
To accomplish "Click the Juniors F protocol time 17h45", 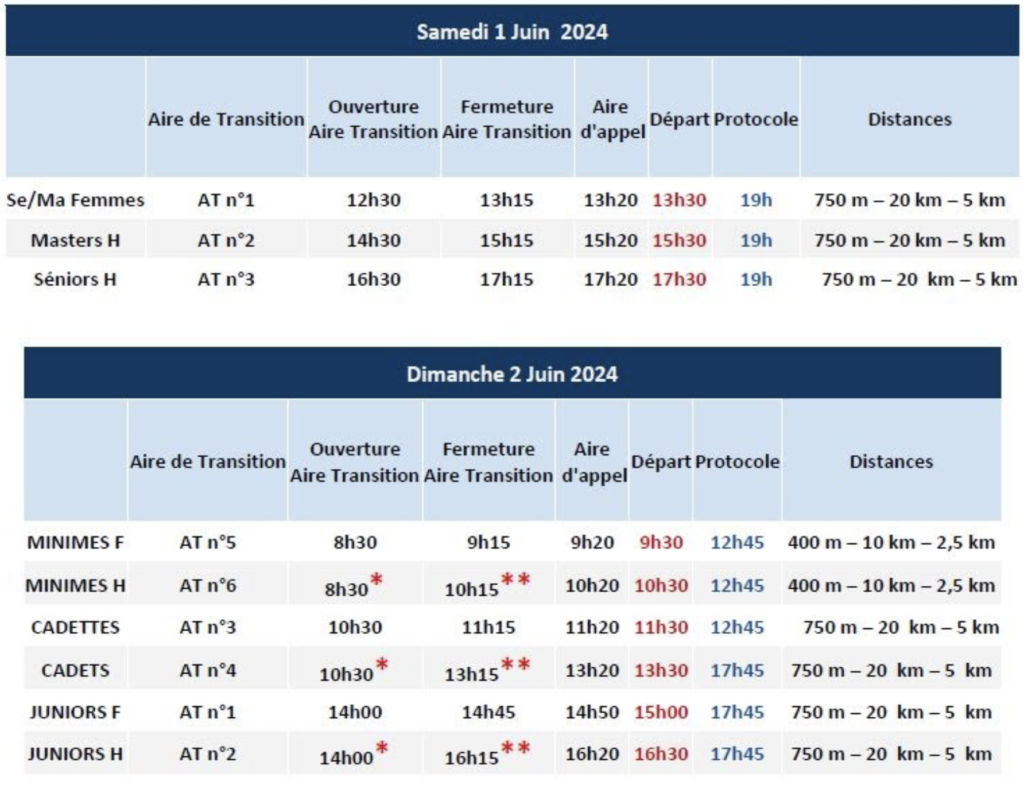I will pyautogui.click(x=737, y=713).
